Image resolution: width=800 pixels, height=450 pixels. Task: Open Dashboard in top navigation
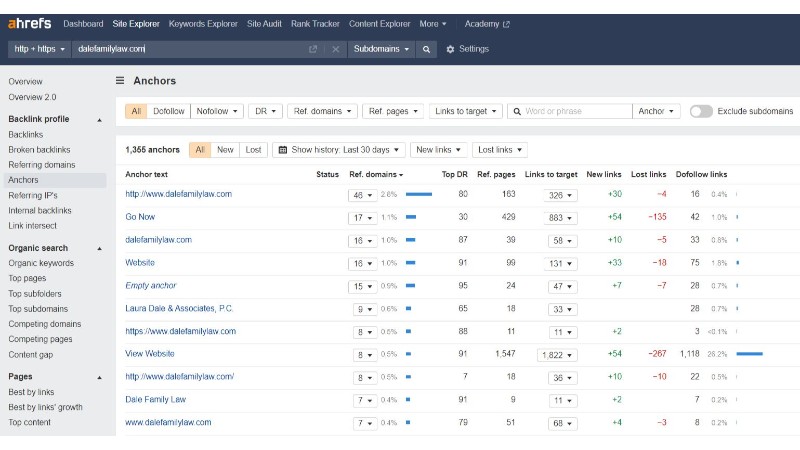coord(83,24)
